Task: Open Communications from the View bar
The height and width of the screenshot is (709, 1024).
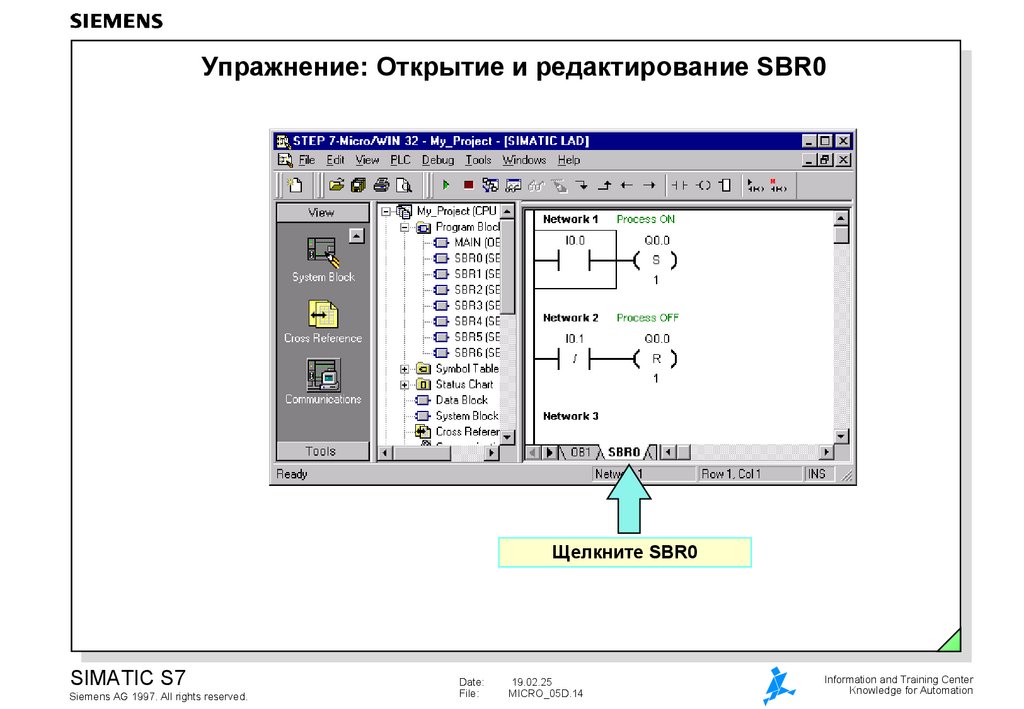Action: click(x=323, y=381)
